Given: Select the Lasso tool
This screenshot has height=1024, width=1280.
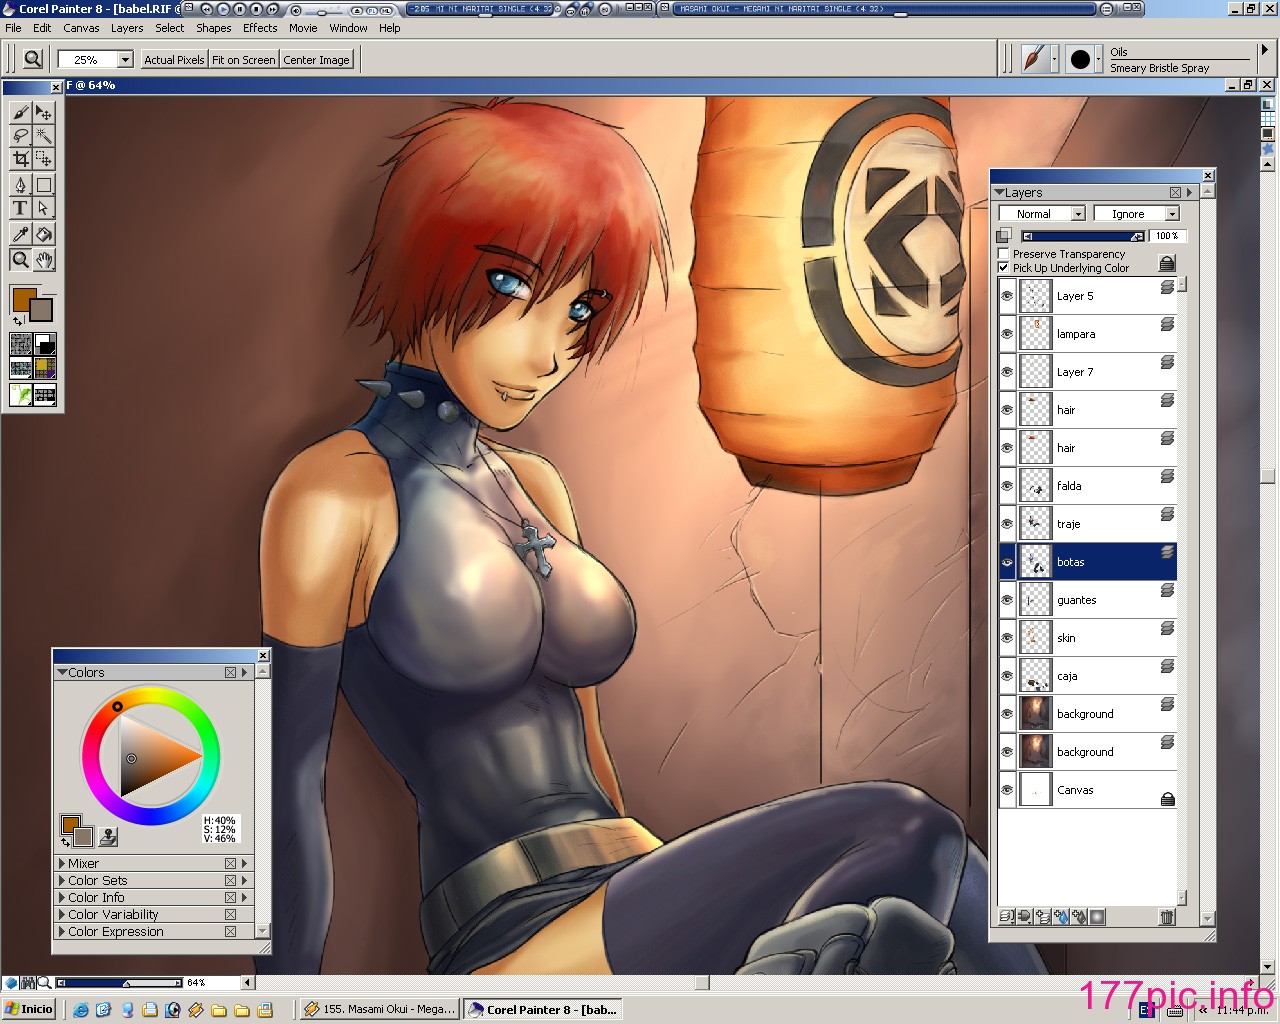Looking at the screenshot, I should [20, 135].
